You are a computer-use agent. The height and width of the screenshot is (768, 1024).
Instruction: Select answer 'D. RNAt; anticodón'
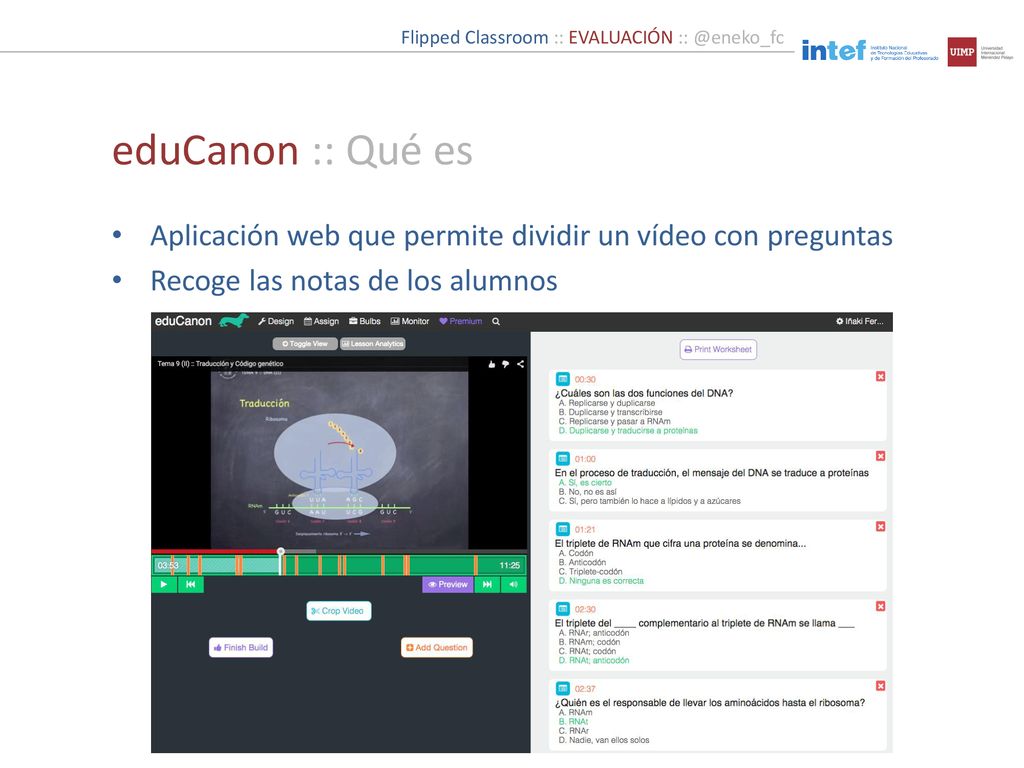pyautogui.click(x=594, y=660)
